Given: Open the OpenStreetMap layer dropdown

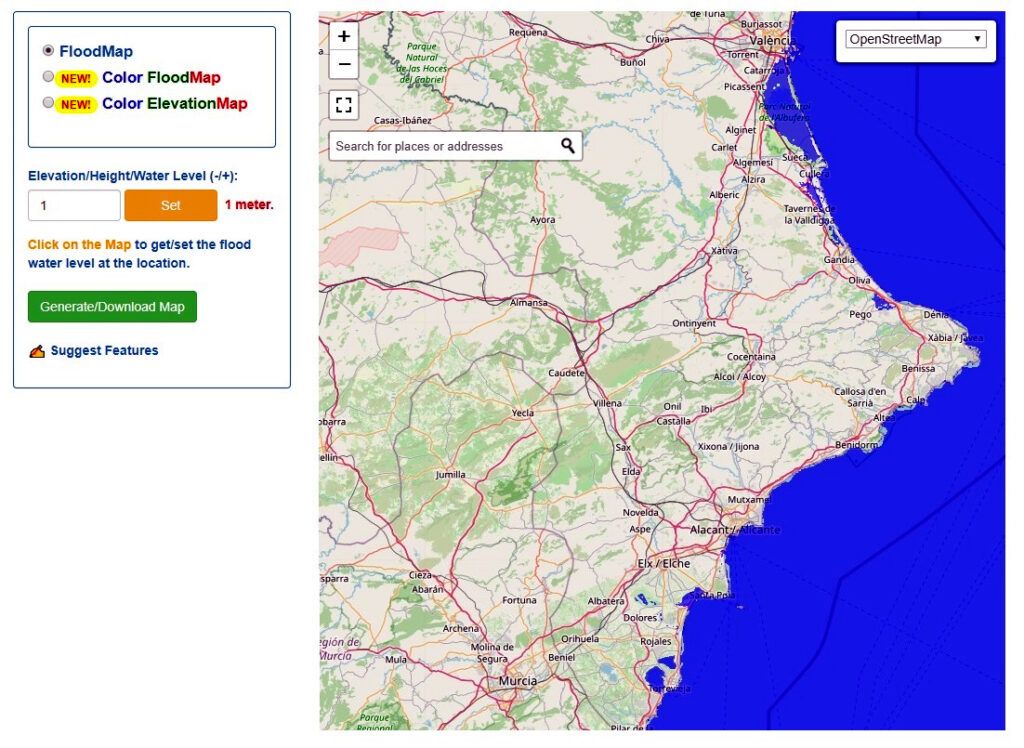Looking at the screenshot, I should tap(915, 40).
